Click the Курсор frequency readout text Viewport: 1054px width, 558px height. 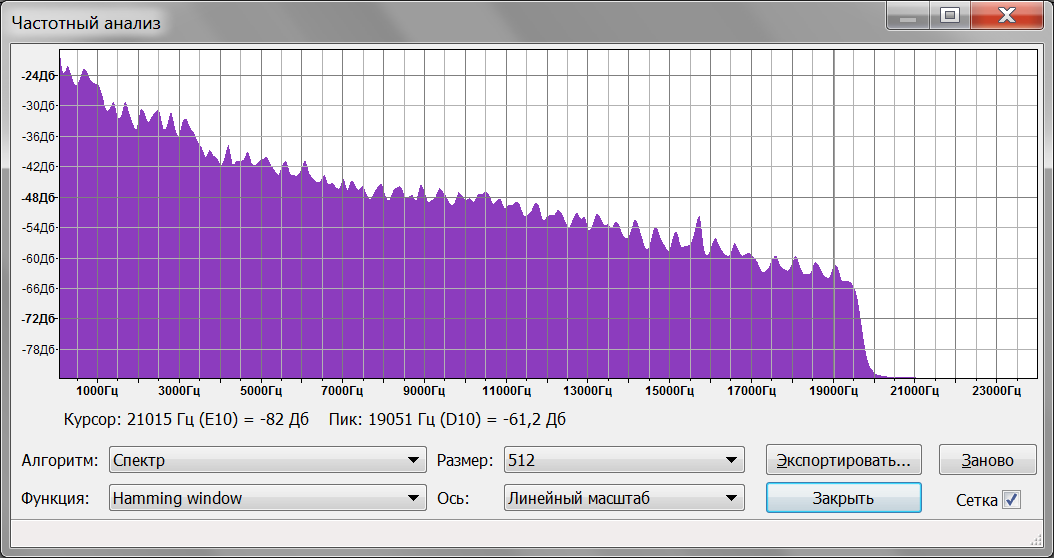pos(186,420)
